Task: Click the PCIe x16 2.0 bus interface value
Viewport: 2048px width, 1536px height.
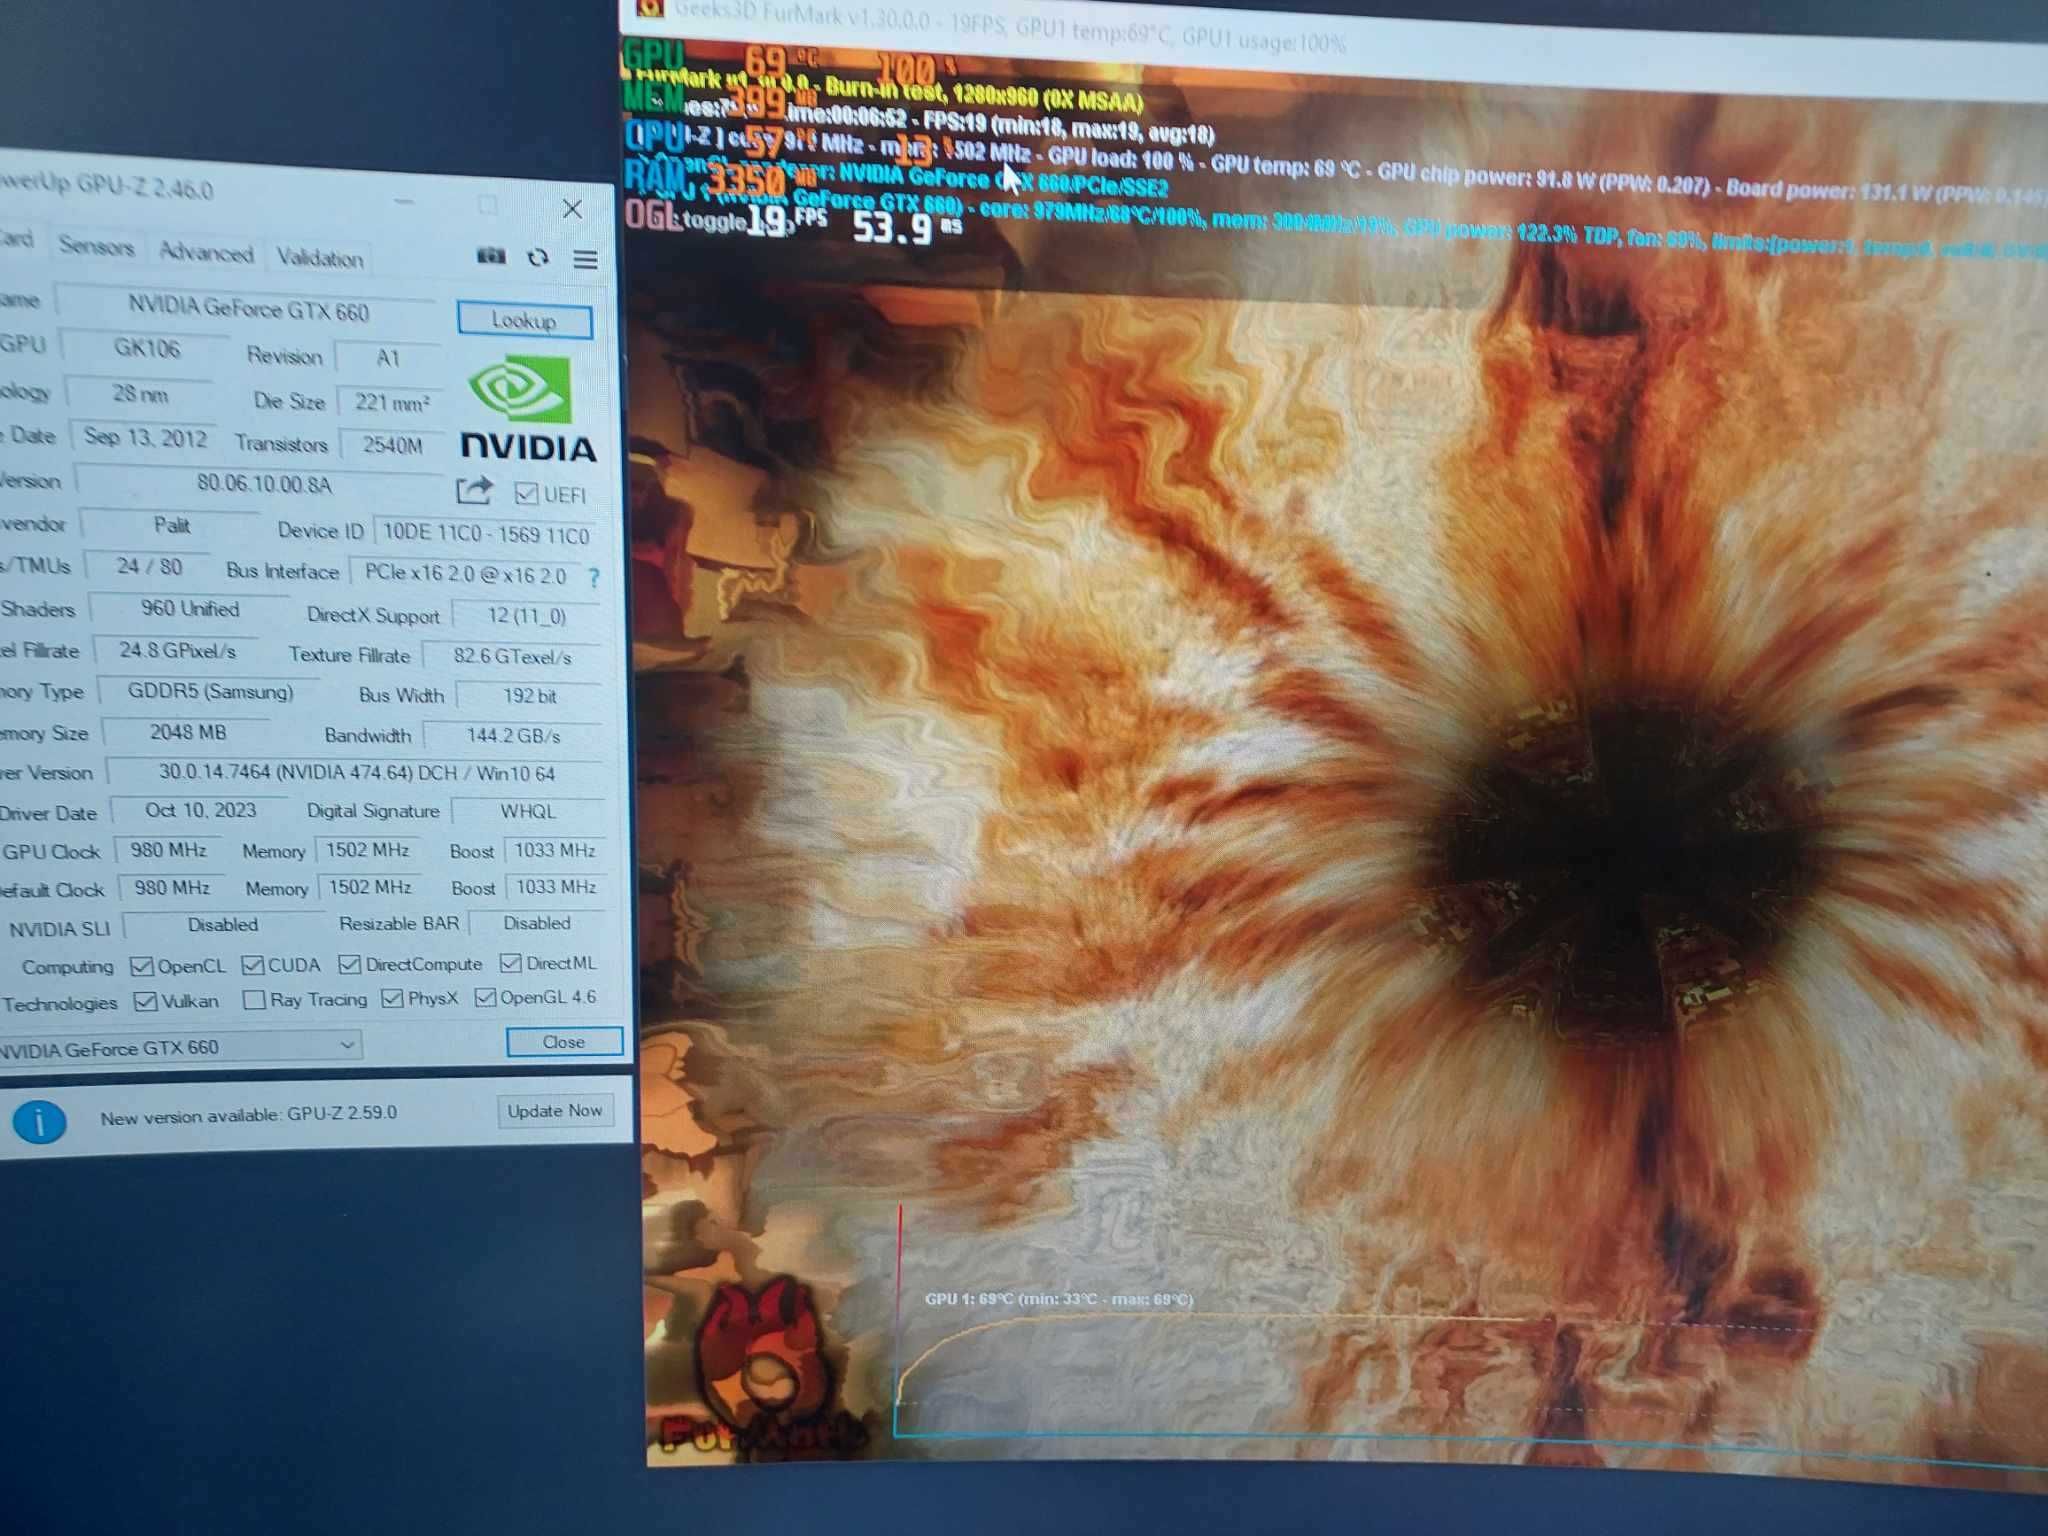Action: (x=465, y=574)
